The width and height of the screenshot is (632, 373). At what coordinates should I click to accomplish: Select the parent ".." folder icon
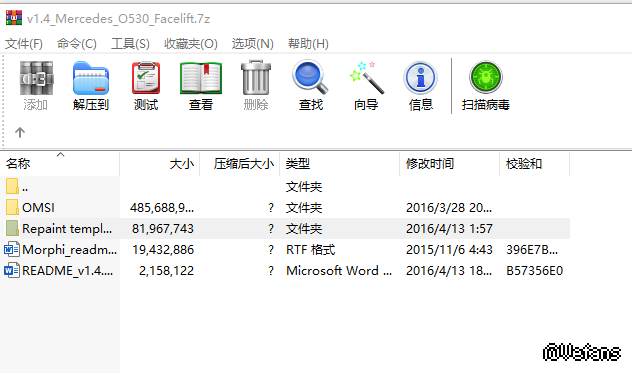[12, 186]
